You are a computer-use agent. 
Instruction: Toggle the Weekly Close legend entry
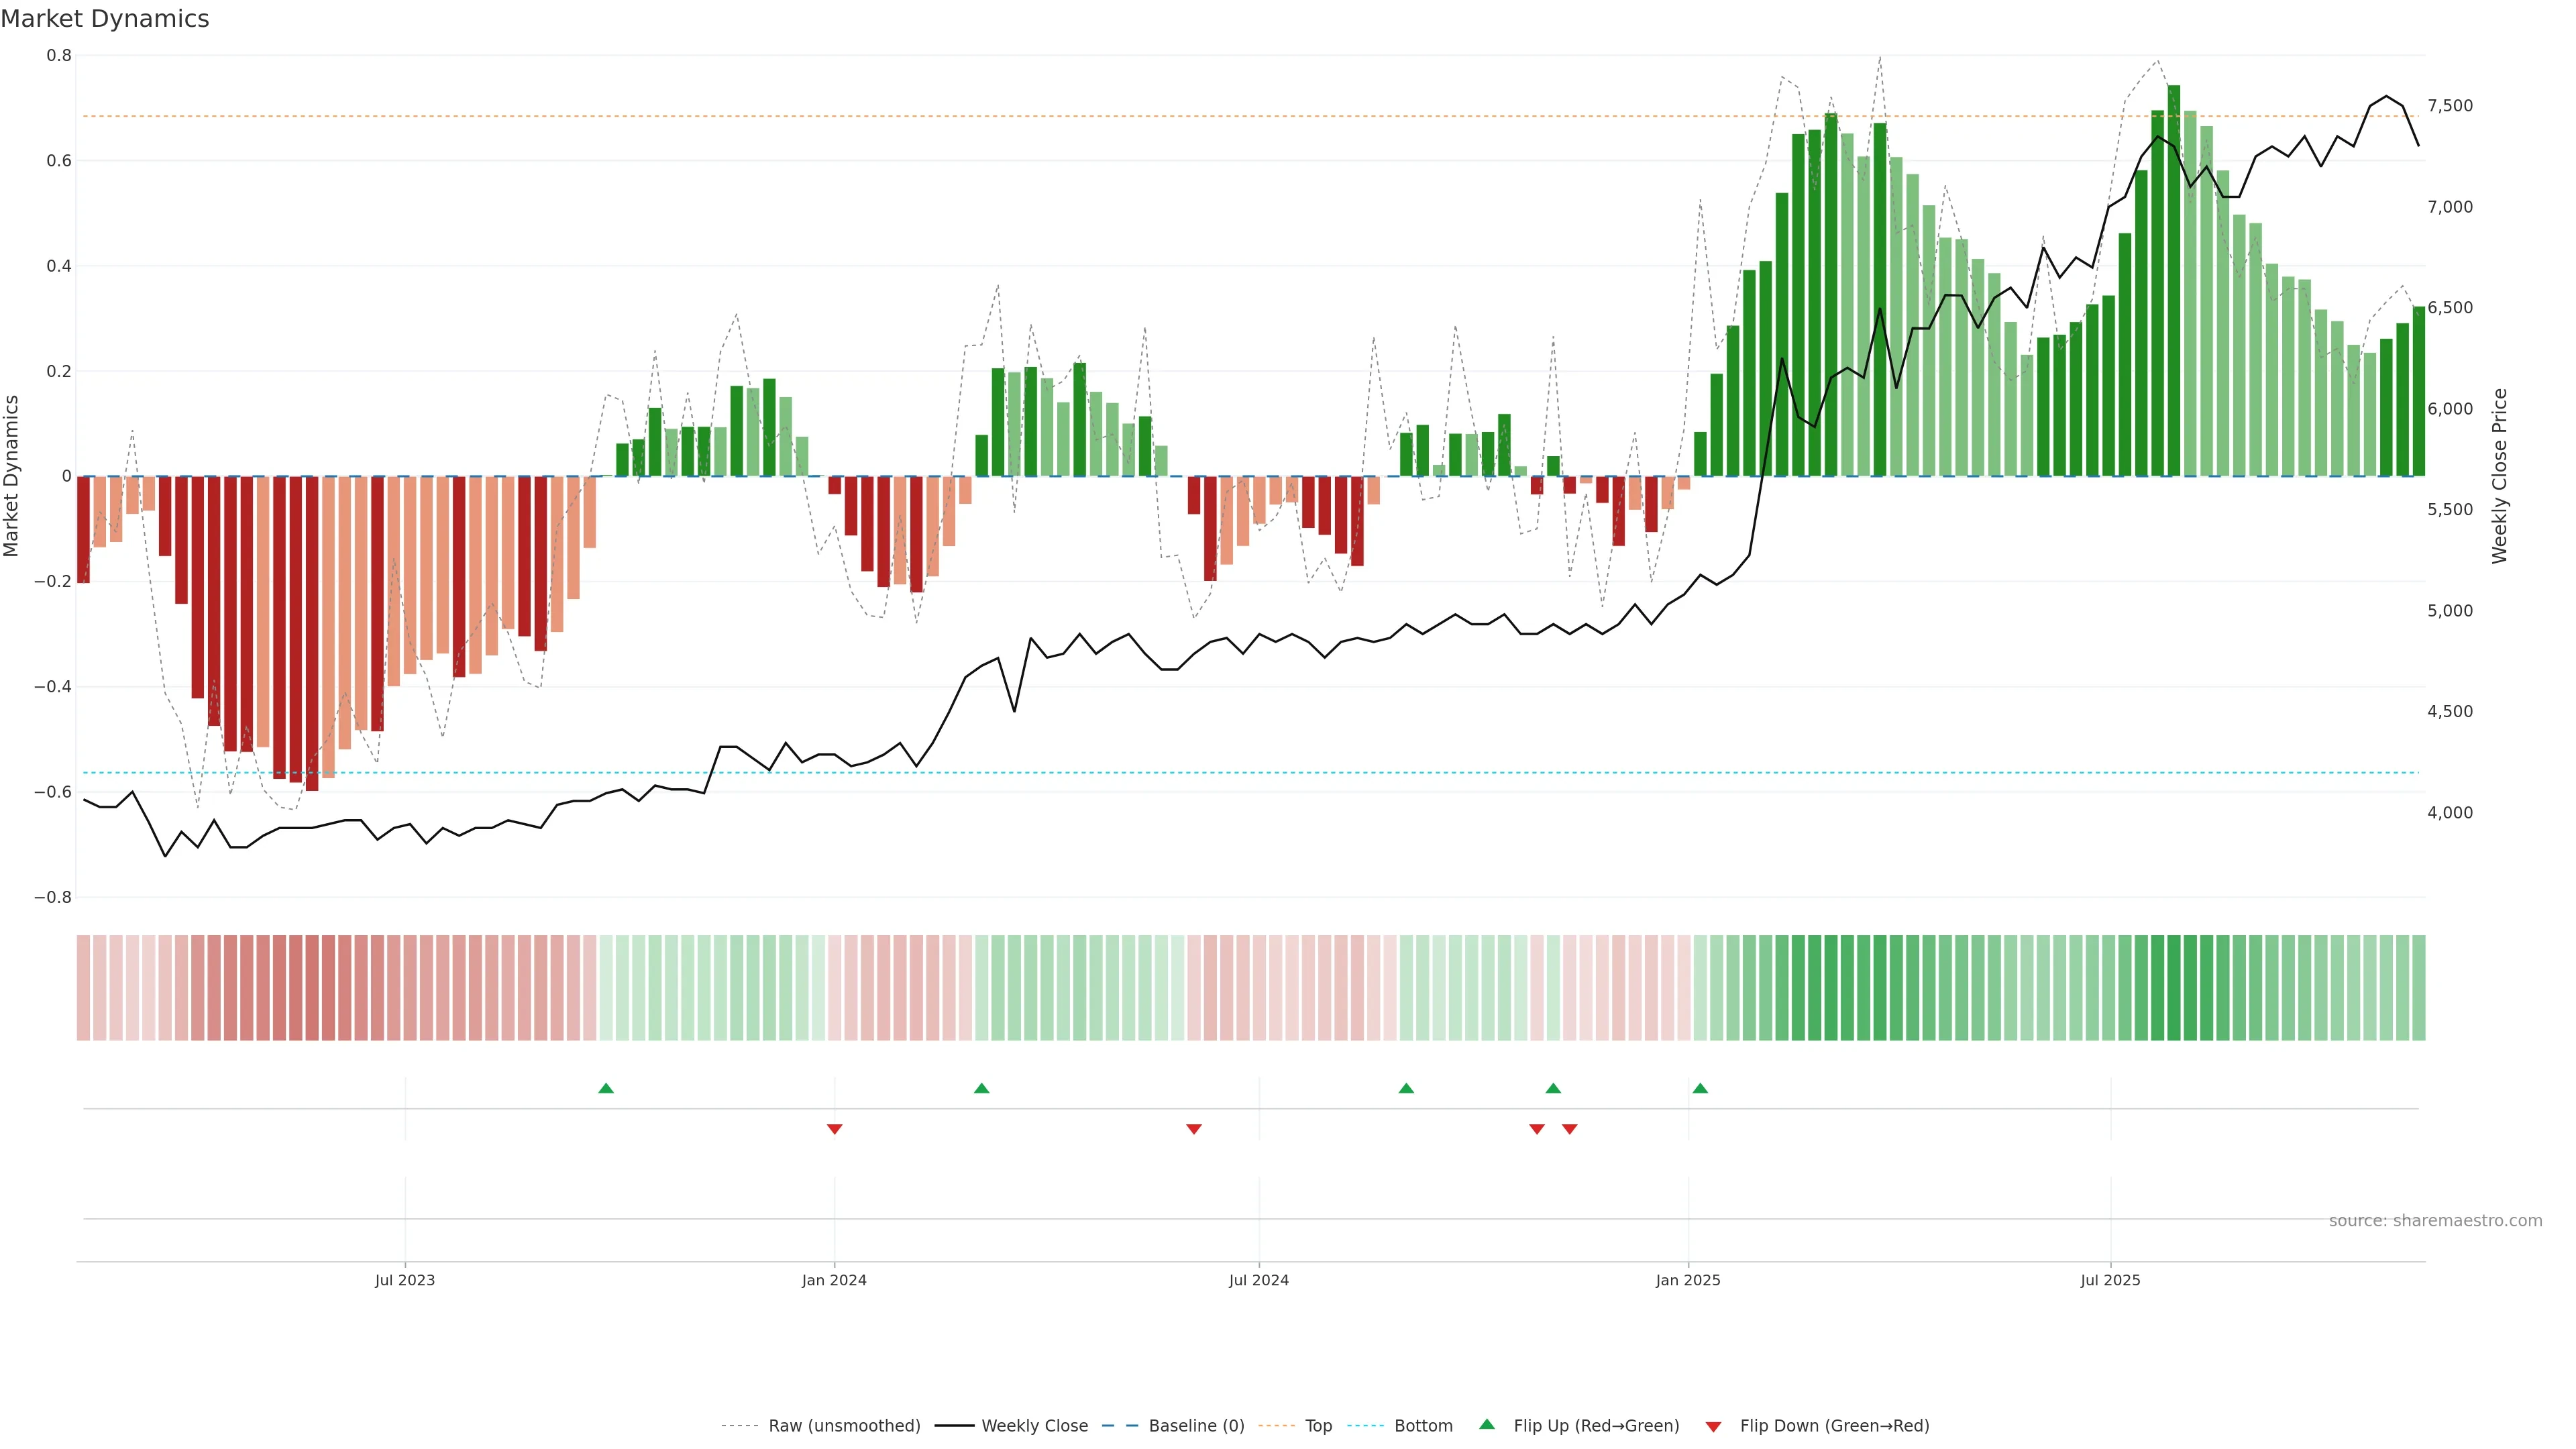click(1034, 1426)
